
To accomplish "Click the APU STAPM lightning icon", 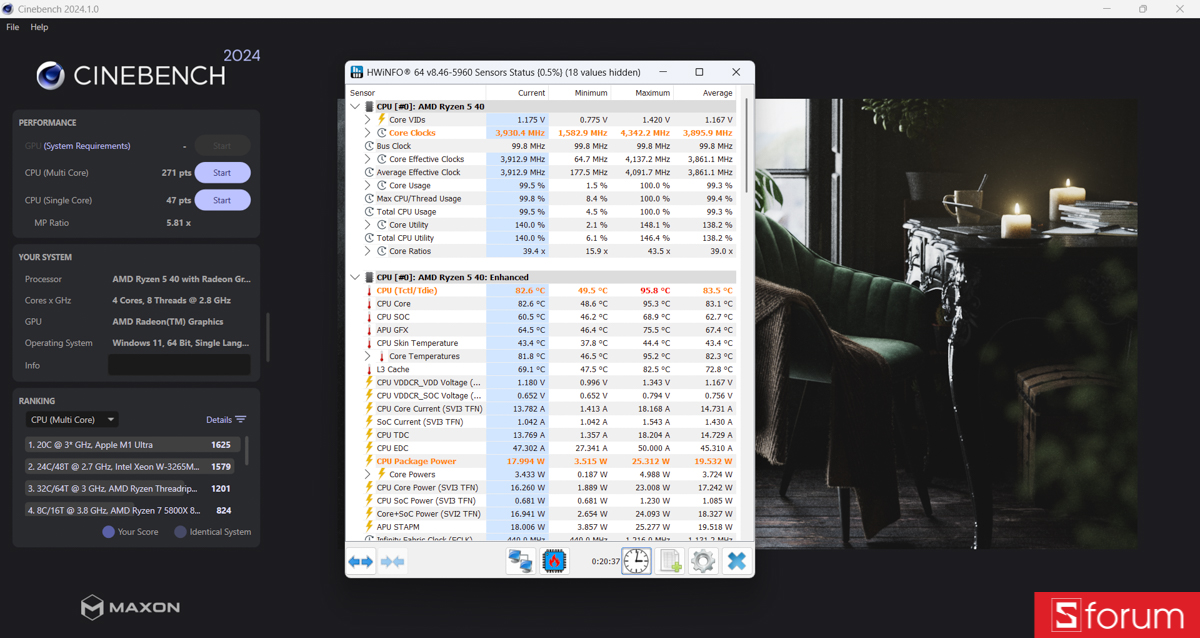I will (x=369, y=527).
